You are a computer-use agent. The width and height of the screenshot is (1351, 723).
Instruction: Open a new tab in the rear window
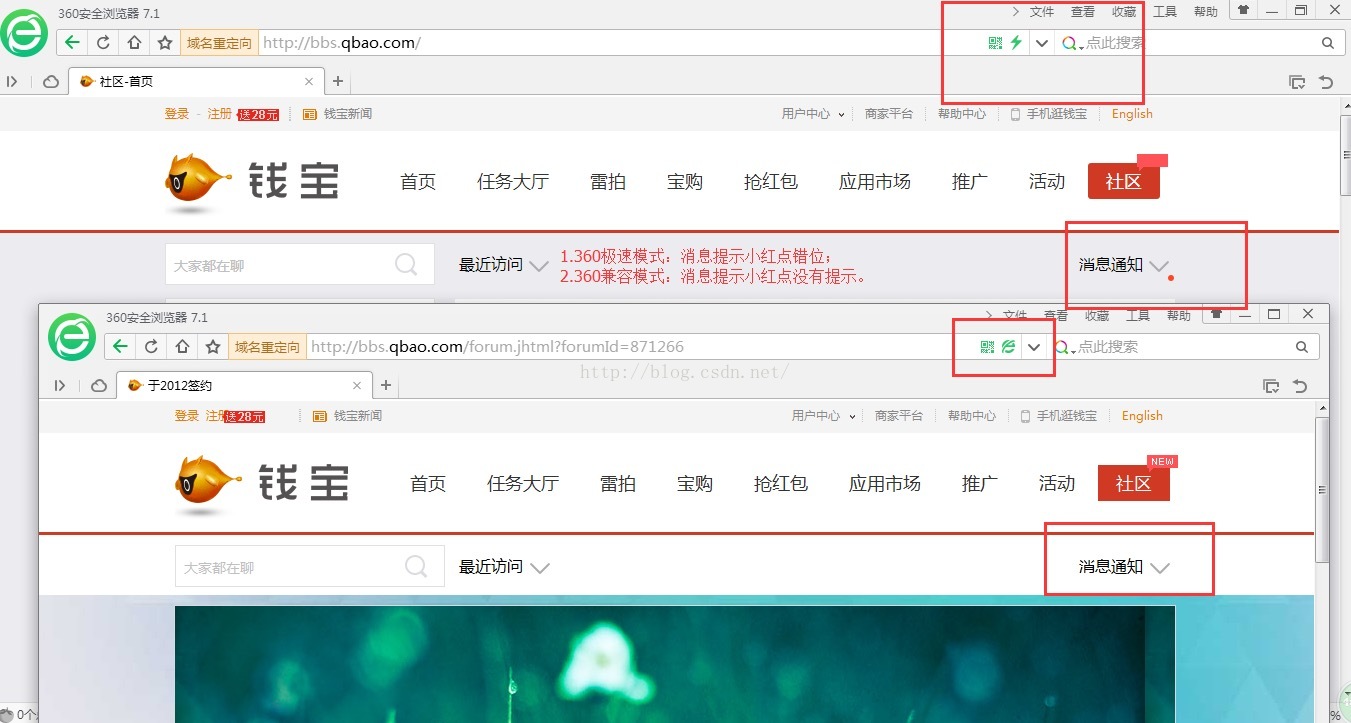(x=338, y=82)
